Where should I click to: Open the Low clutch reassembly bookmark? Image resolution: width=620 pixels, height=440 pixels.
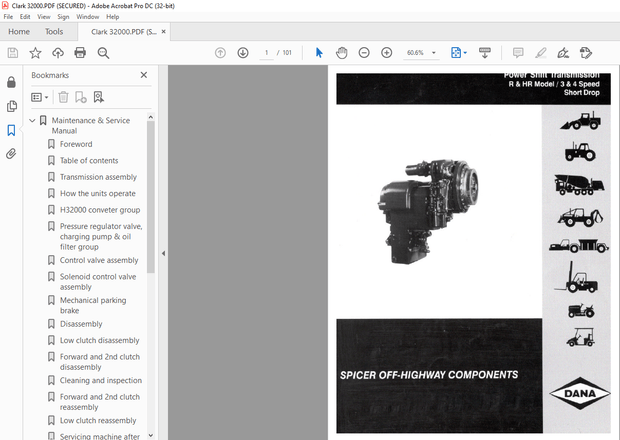[98, 421]
